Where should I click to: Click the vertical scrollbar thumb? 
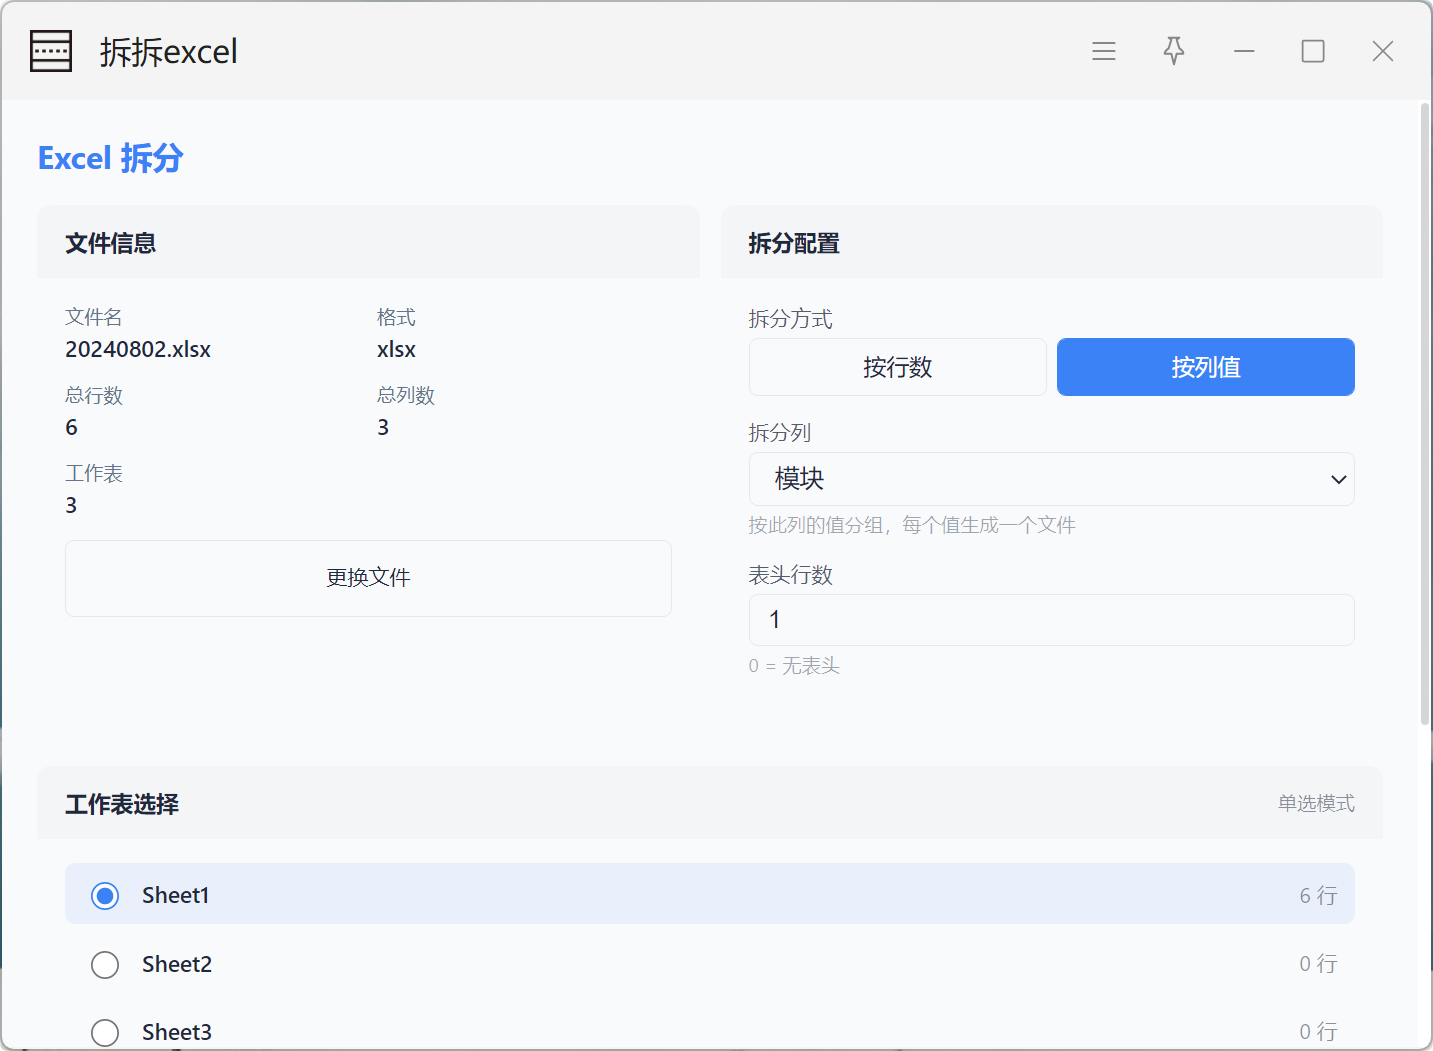coord(1425,413)
